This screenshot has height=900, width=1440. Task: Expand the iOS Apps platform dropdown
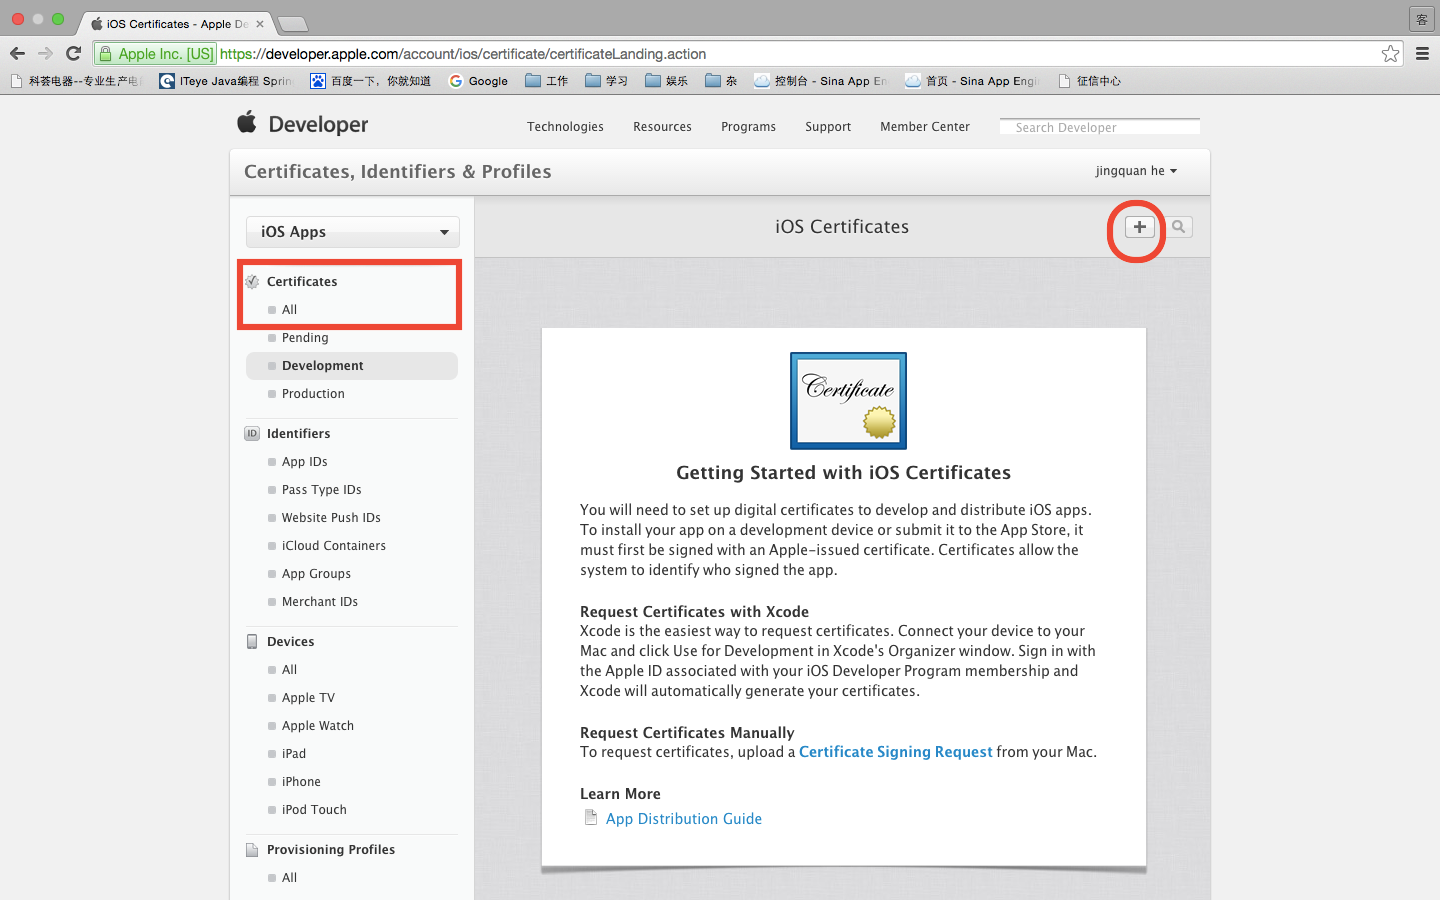click(x=353, y=232)
